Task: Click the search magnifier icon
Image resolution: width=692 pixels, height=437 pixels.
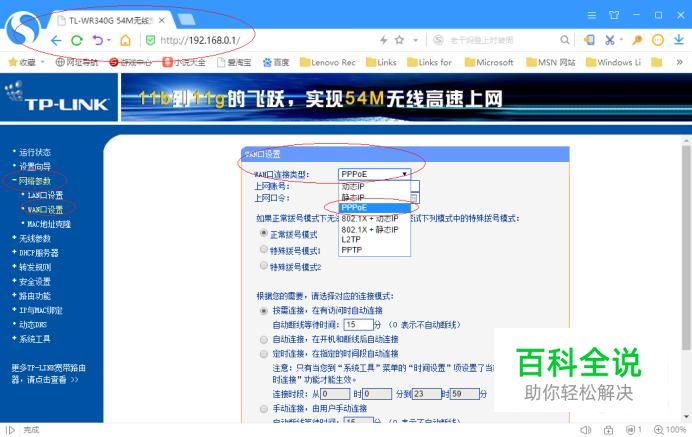Action: 564,40
